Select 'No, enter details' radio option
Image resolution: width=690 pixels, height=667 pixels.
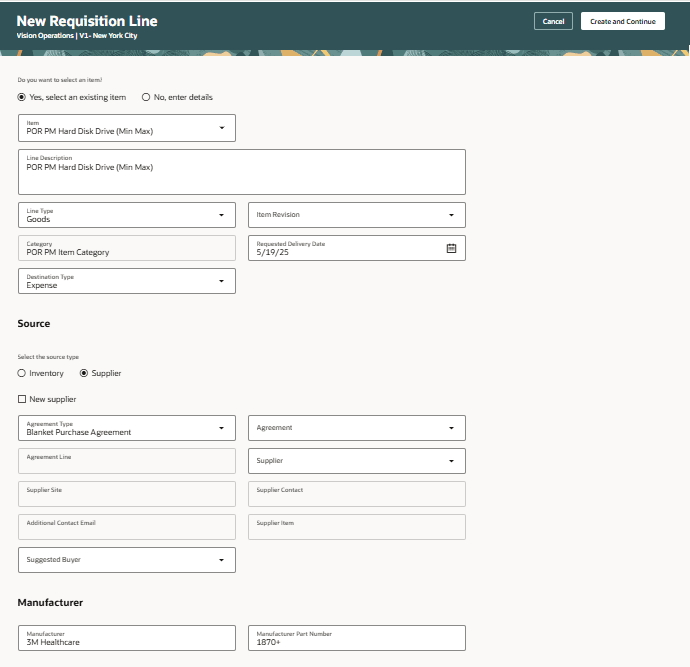click(x=146, y=97)
